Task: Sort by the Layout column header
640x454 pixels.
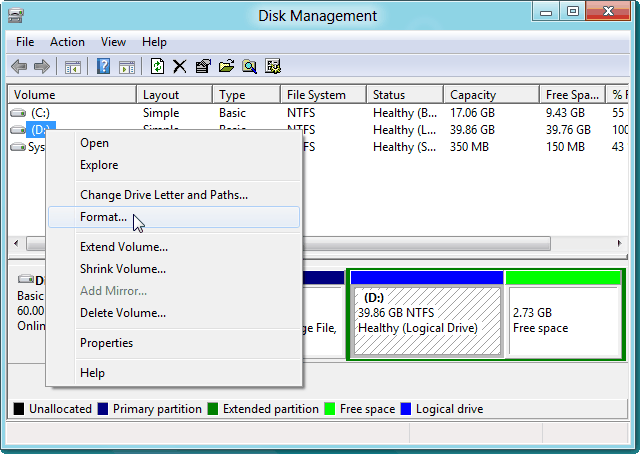Action: click(175, 95)
